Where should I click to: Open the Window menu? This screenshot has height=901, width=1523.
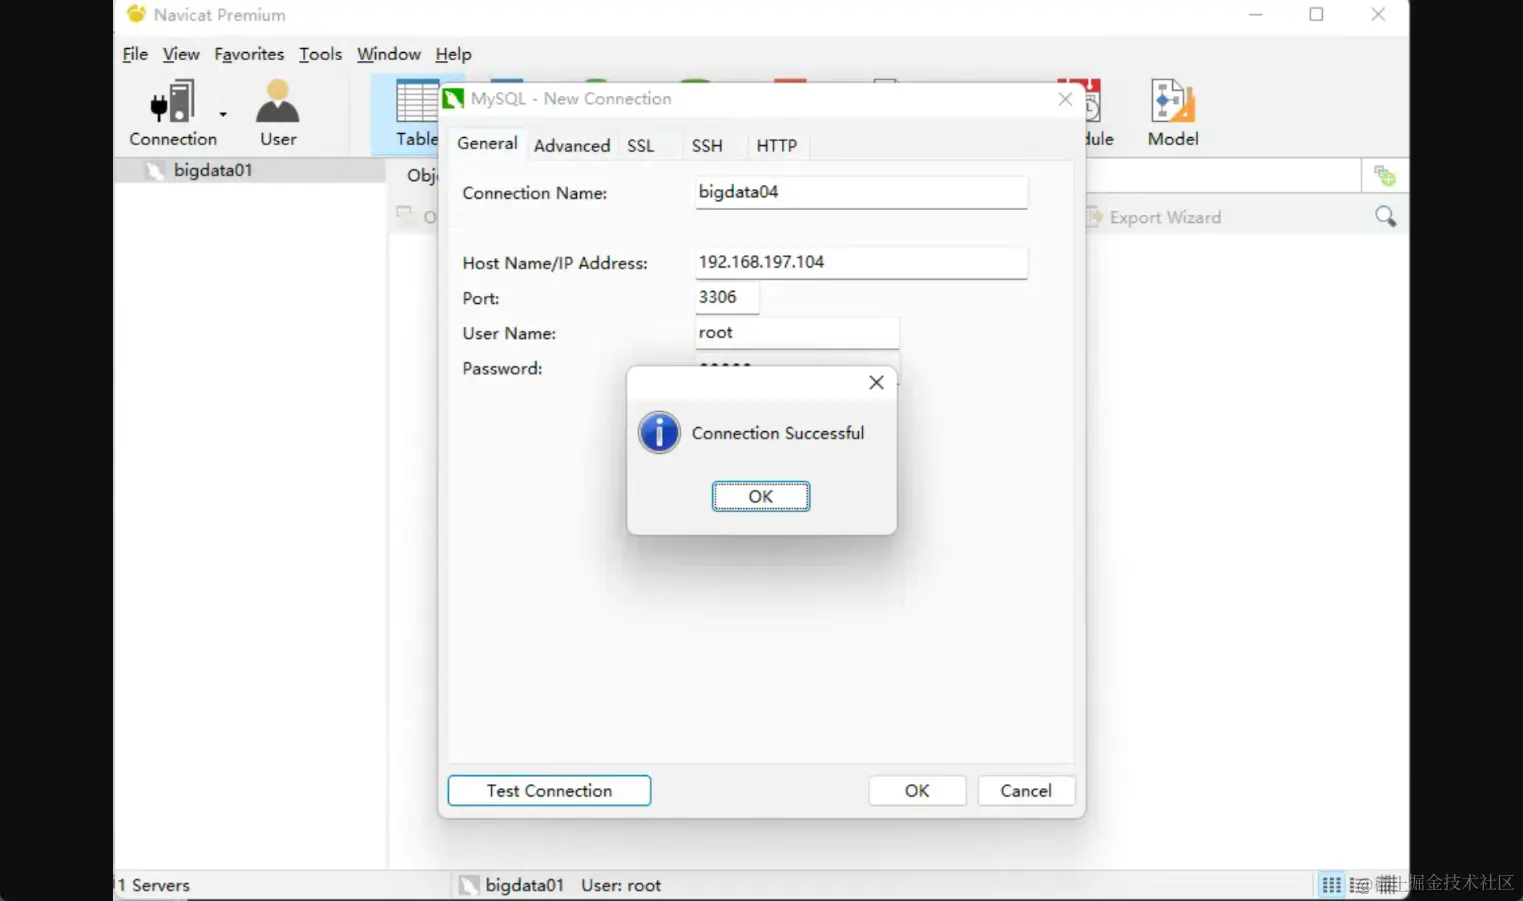pyautogui.click(x=389, y=54)
